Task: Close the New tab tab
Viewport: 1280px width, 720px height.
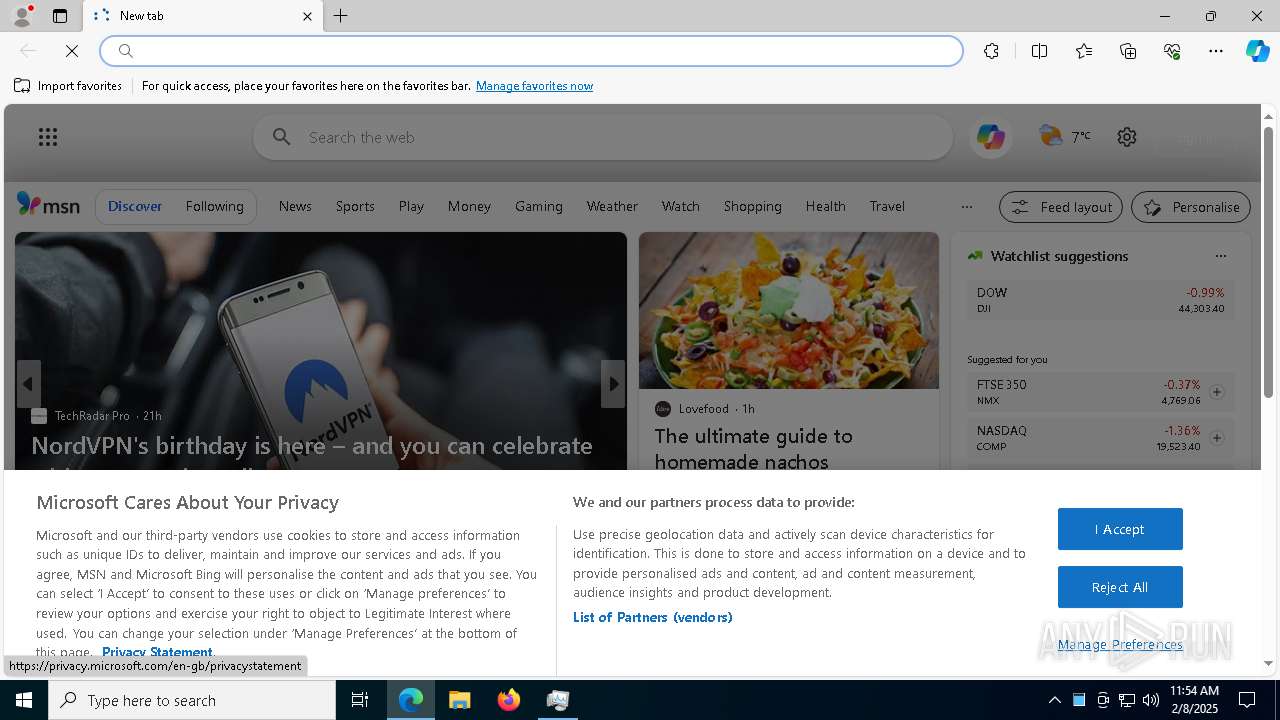Action: (307, 16)
